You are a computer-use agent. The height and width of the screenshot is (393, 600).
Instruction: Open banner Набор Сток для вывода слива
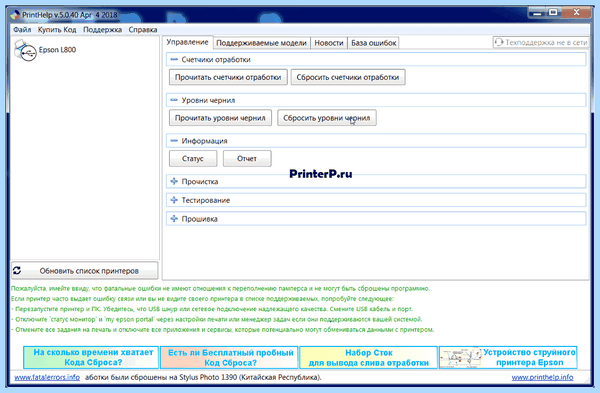pos(368,357)
